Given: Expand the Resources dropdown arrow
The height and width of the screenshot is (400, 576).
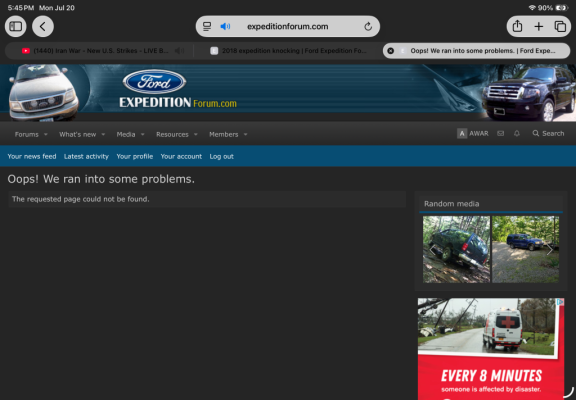Looking at the screenshot, I should (x=196, y=134).
